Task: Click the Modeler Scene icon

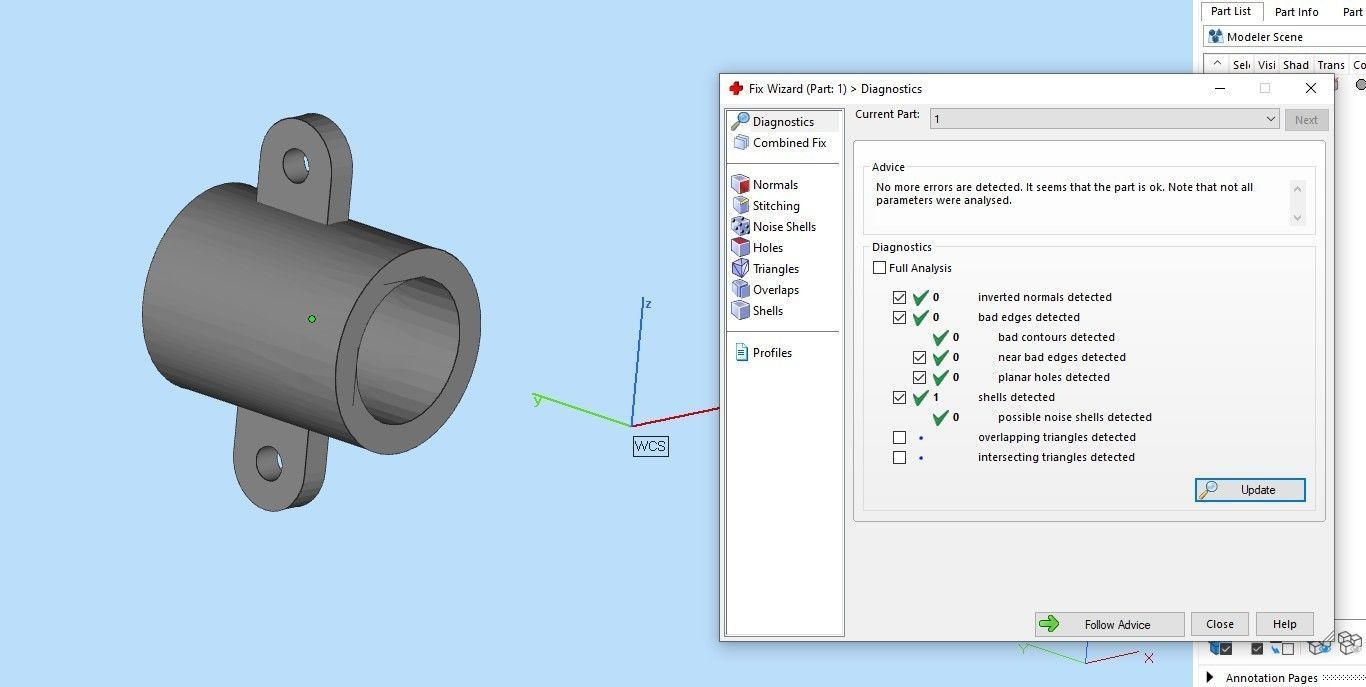Action: point(1216,37)
